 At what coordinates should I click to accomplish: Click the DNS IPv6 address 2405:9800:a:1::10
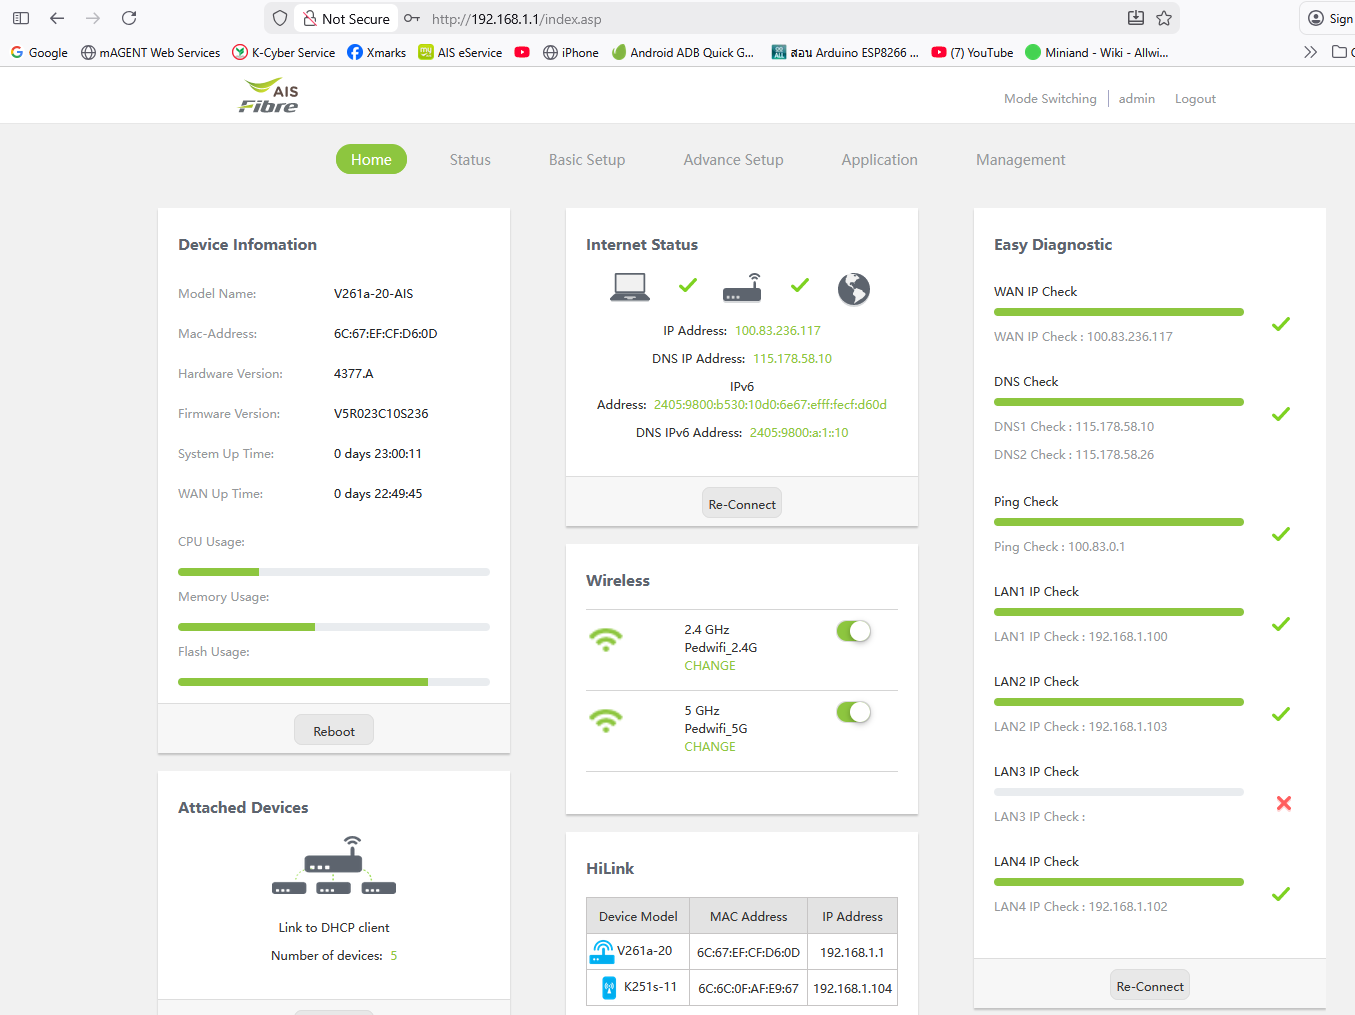point(799,433)
